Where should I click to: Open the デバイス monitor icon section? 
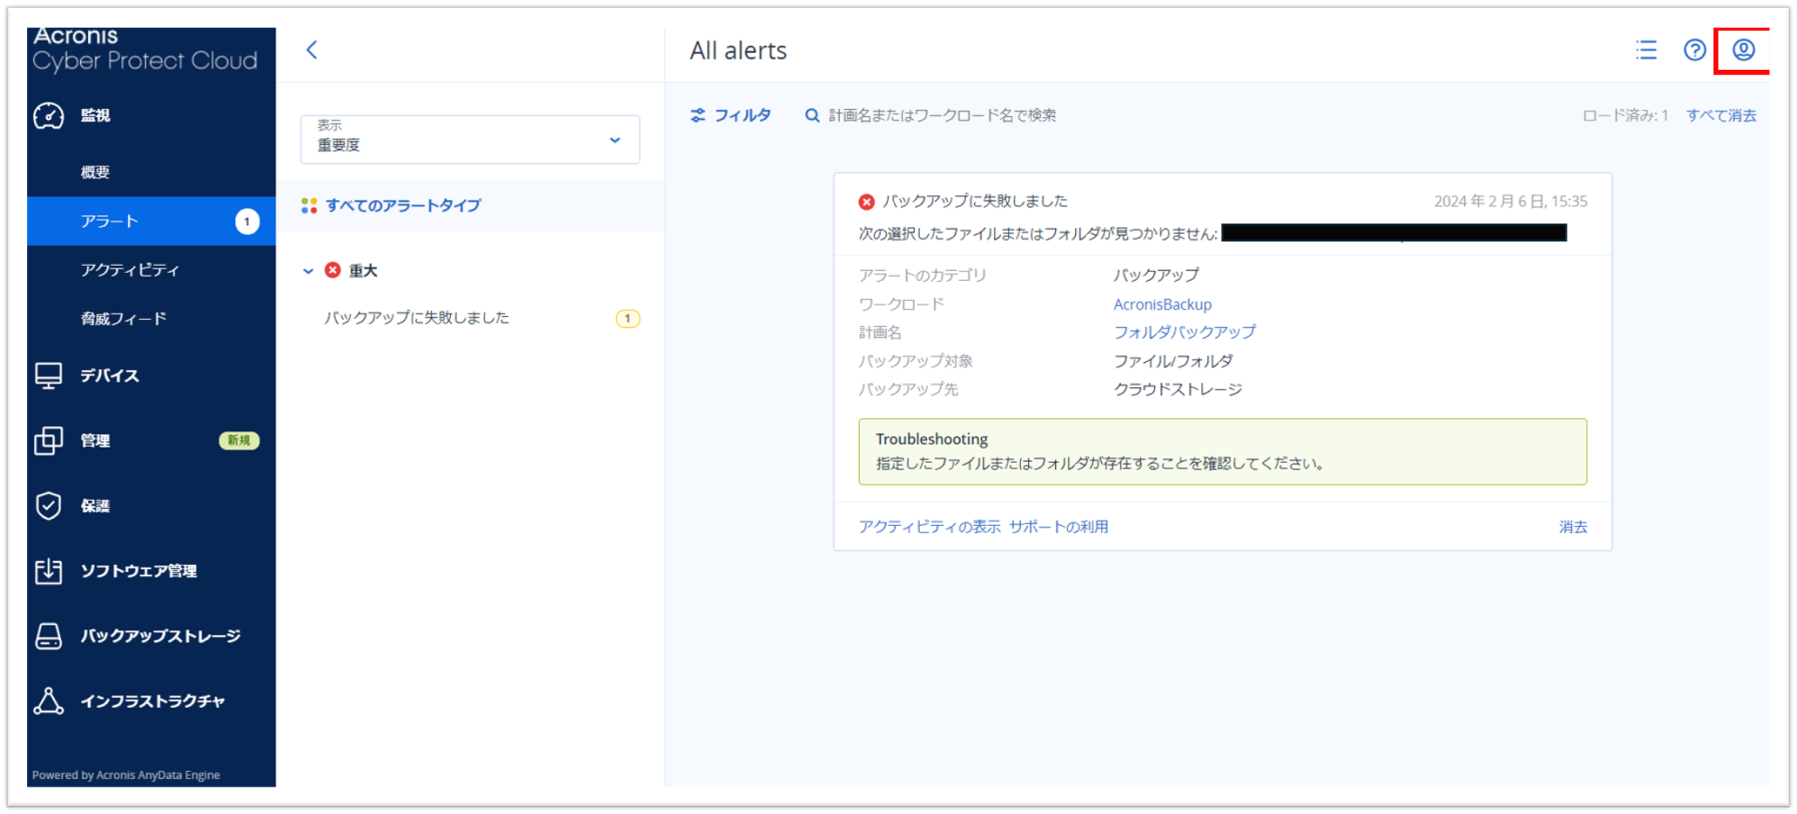tap(48, 376)
